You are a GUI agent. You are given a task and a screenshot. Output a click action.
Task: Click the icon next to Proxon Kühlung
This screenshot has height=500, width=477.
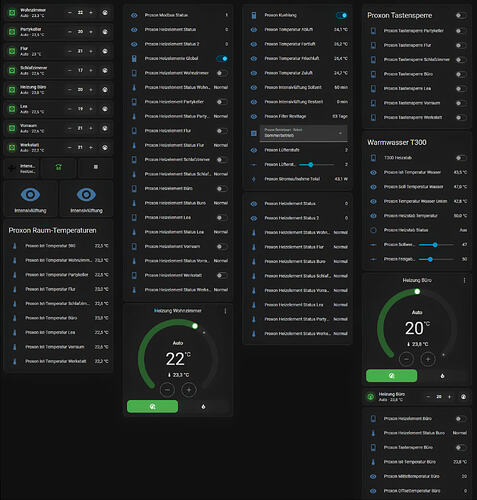(254, 15)
